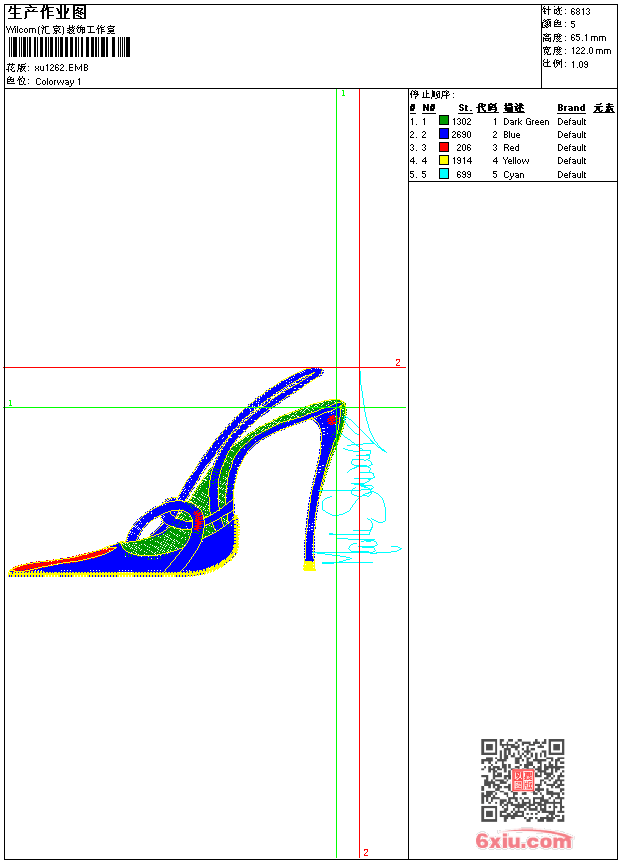Image resolution: width=620 pixels, height=860 pixels.
Task: Click the St. column header
Action: point(464,108)
